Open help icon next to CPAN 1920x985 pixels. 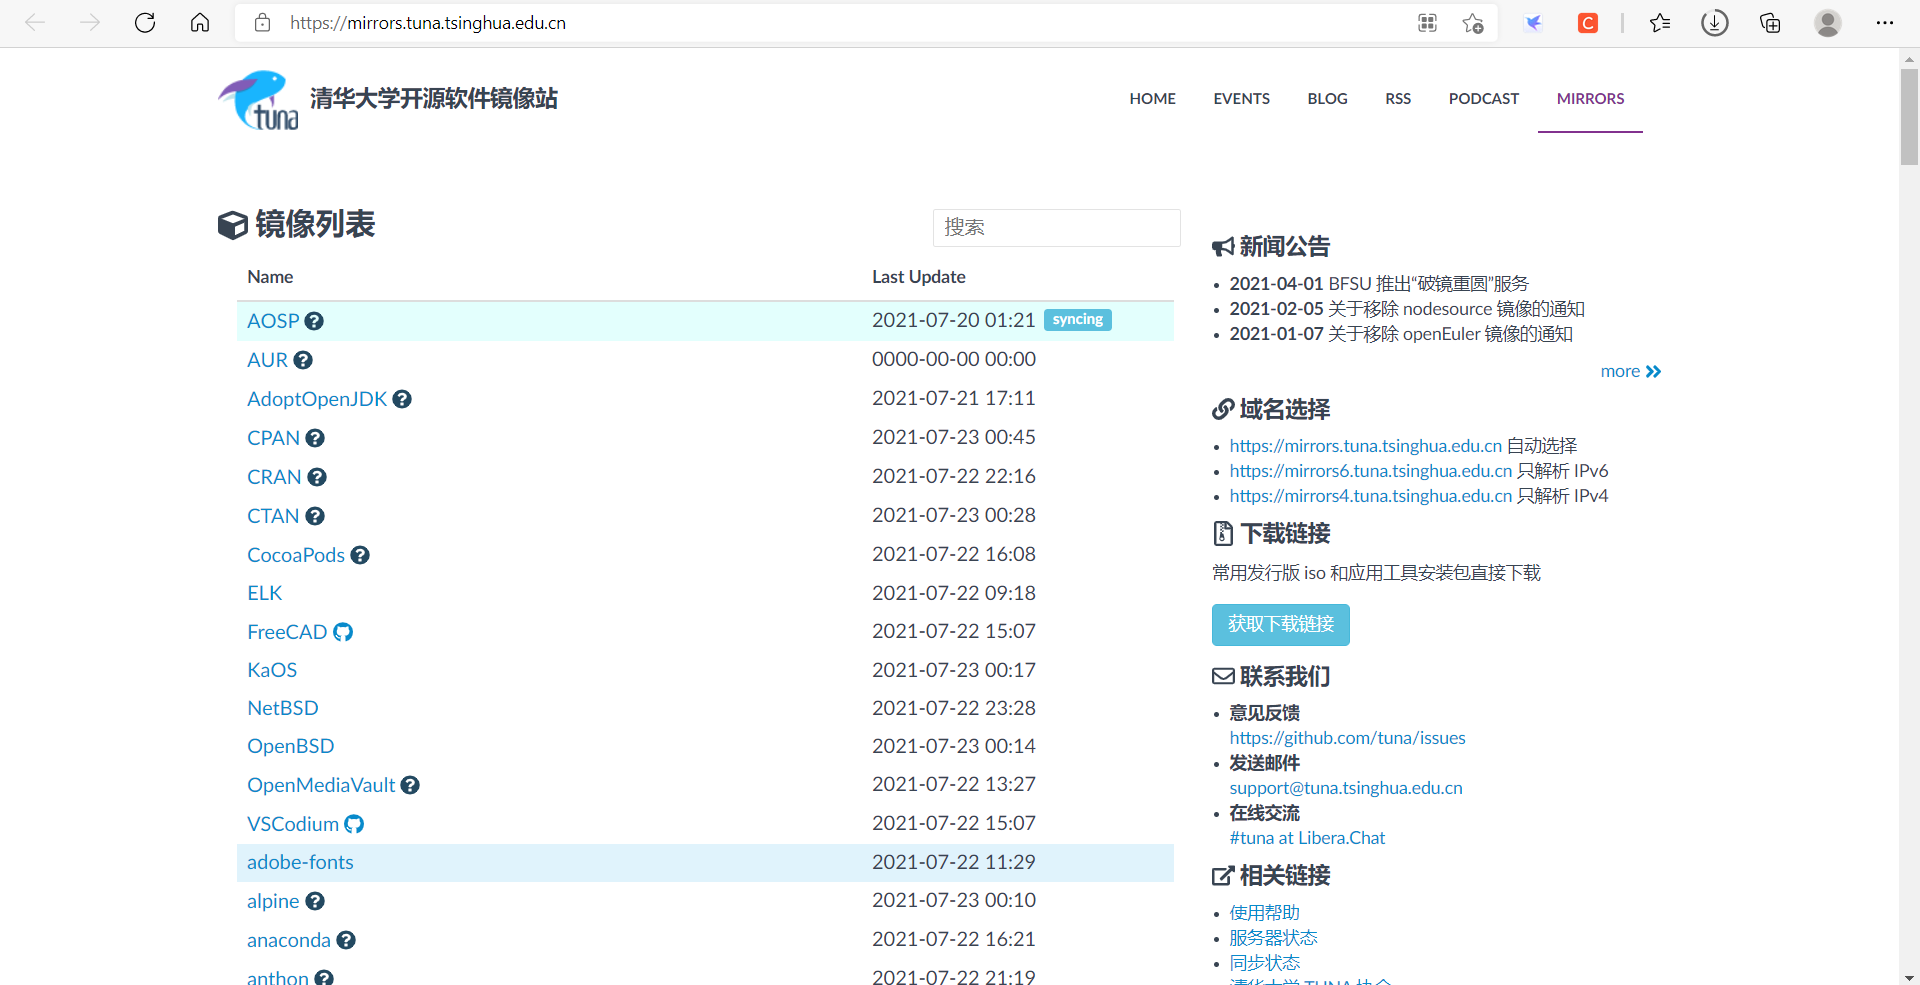[315, 438]
